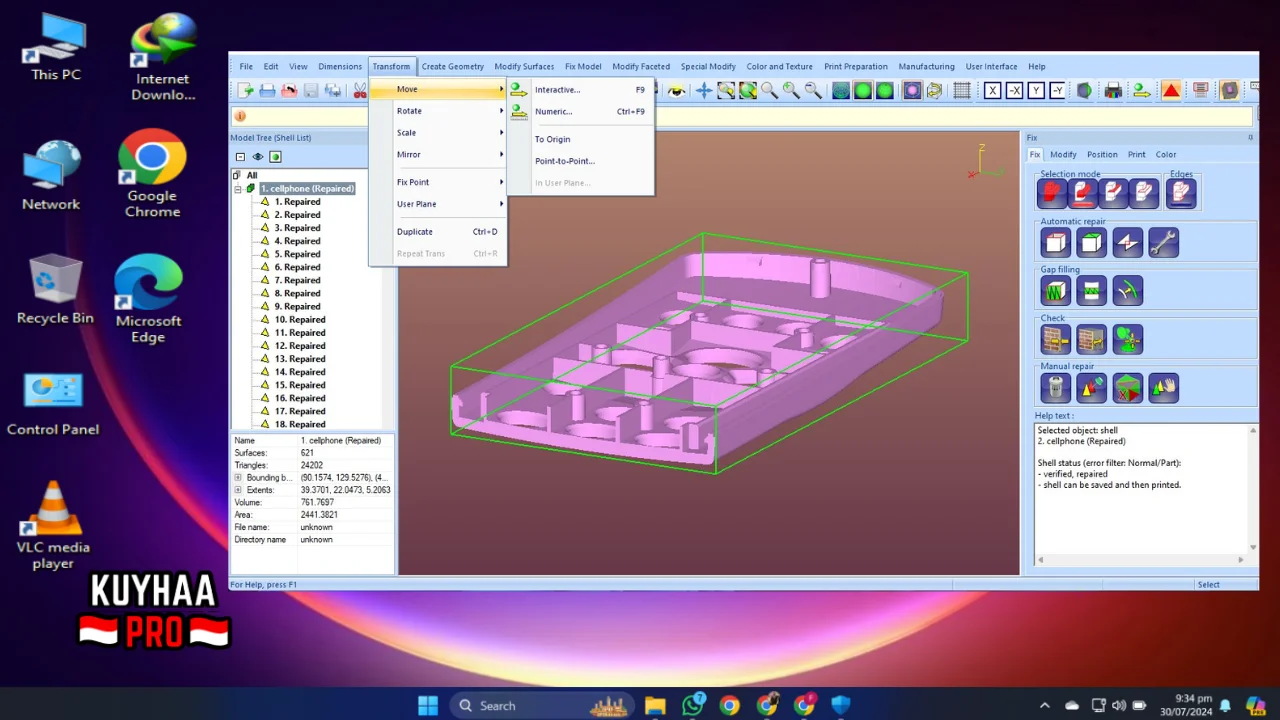Screen dimensions: 1280x720
Task: Click the pan arrows toolbar icon
Action: pos(704,91)
